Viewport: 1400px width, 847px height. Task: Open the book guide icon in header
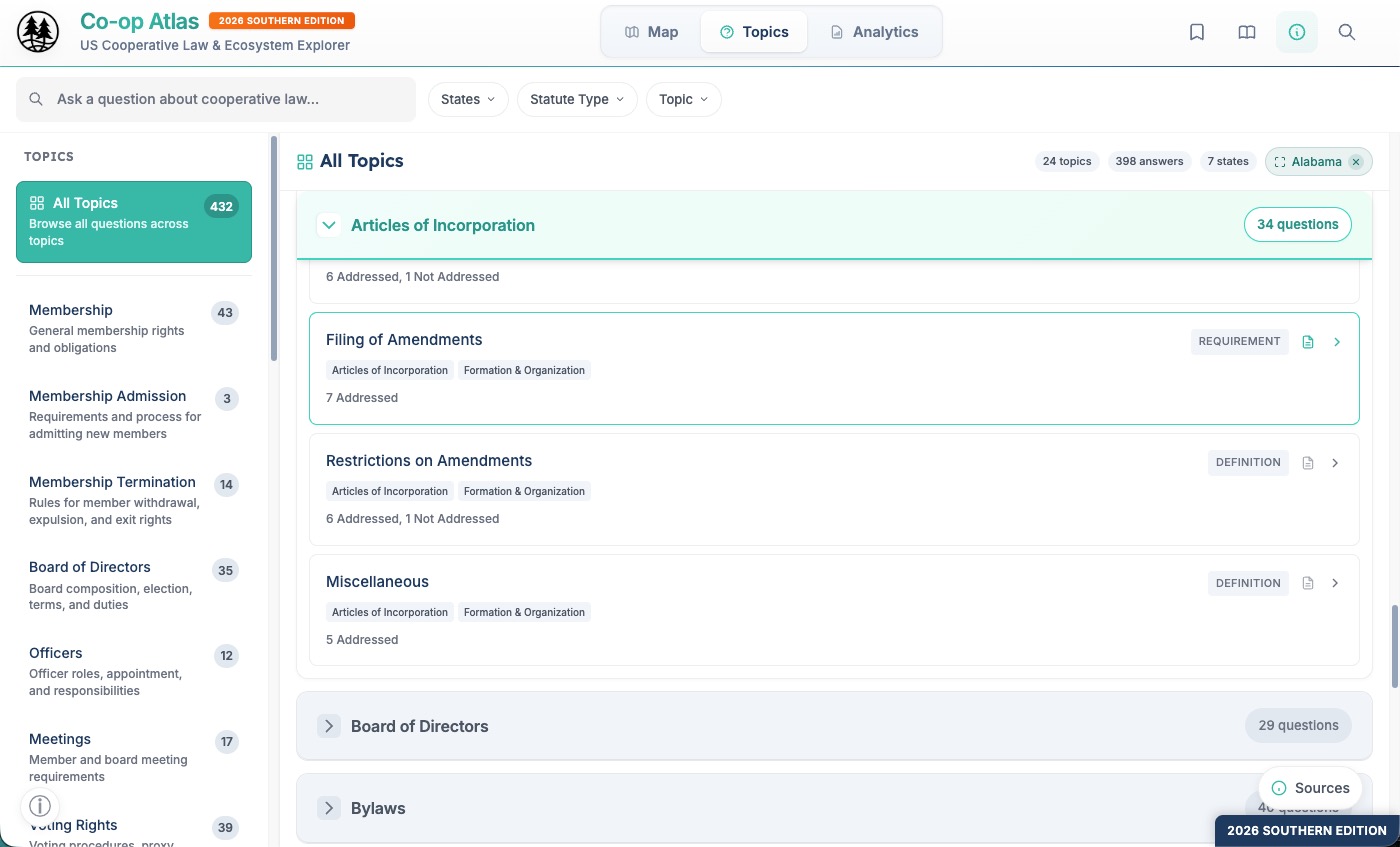coord(1247,32)
